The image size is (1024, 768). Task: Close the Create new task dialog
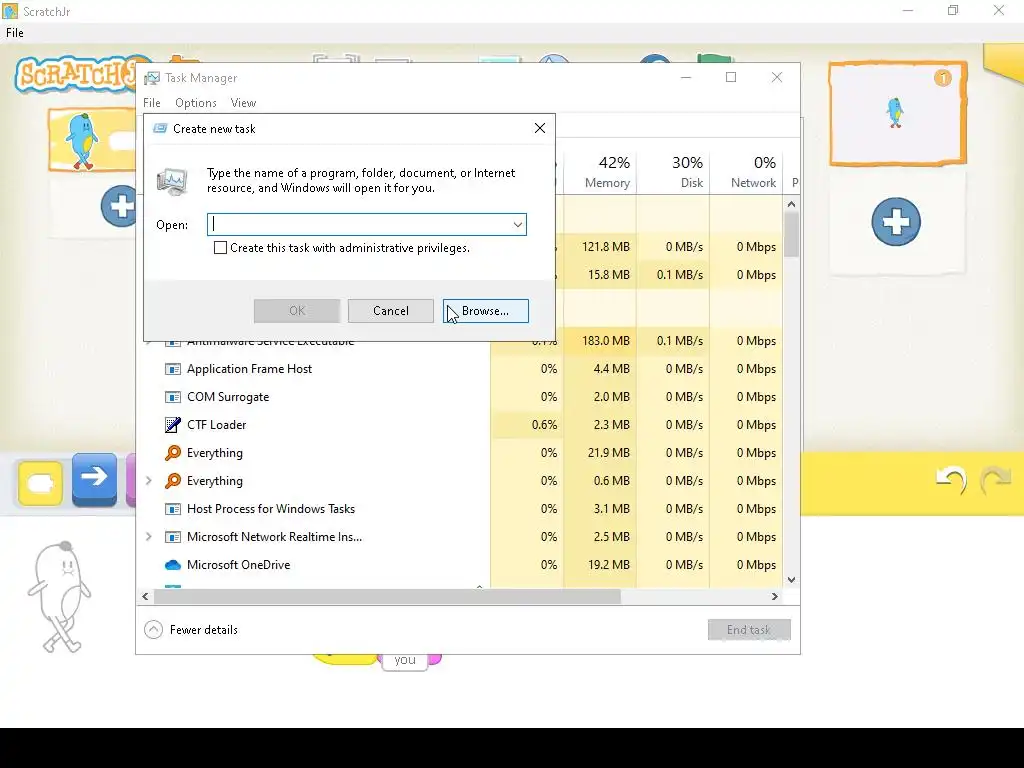point(539,128)
